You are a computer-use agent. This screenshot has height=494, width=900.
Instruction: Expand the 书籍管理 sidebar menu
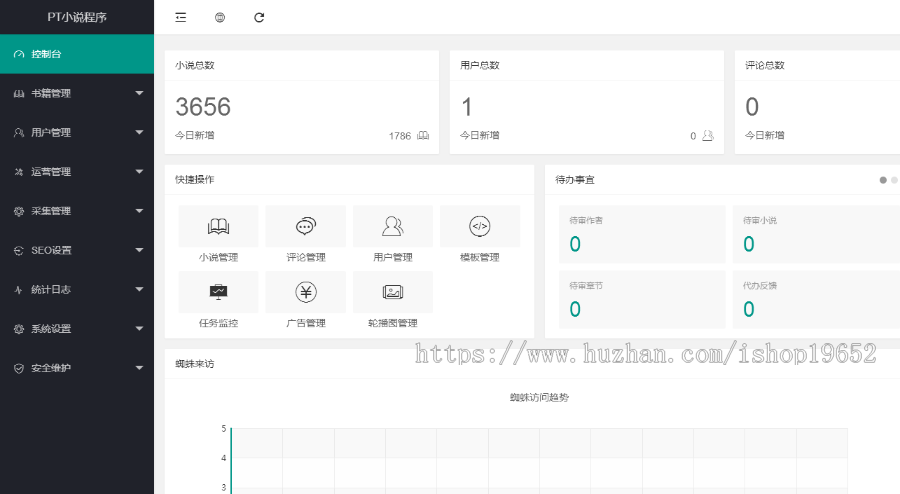77,93
